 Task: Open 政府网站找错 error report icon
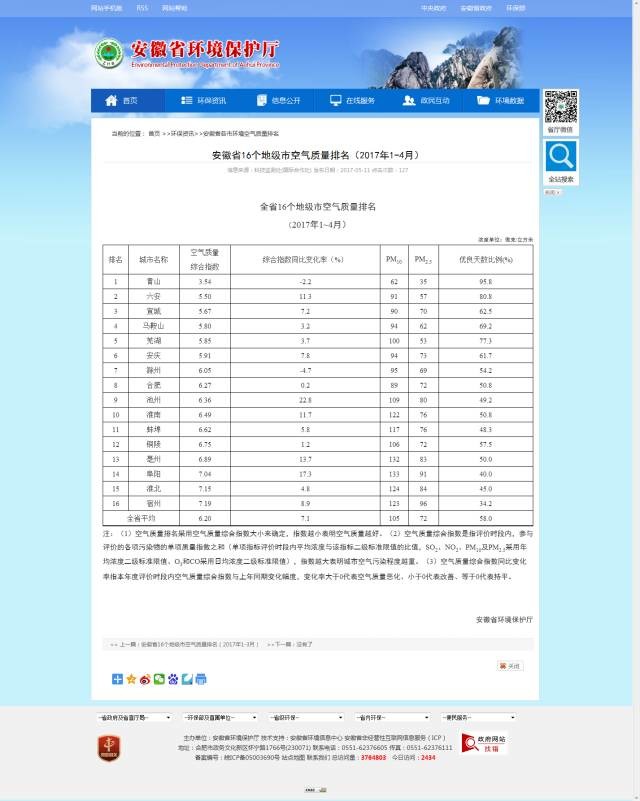pyautogui.click(x=484, y=742)
